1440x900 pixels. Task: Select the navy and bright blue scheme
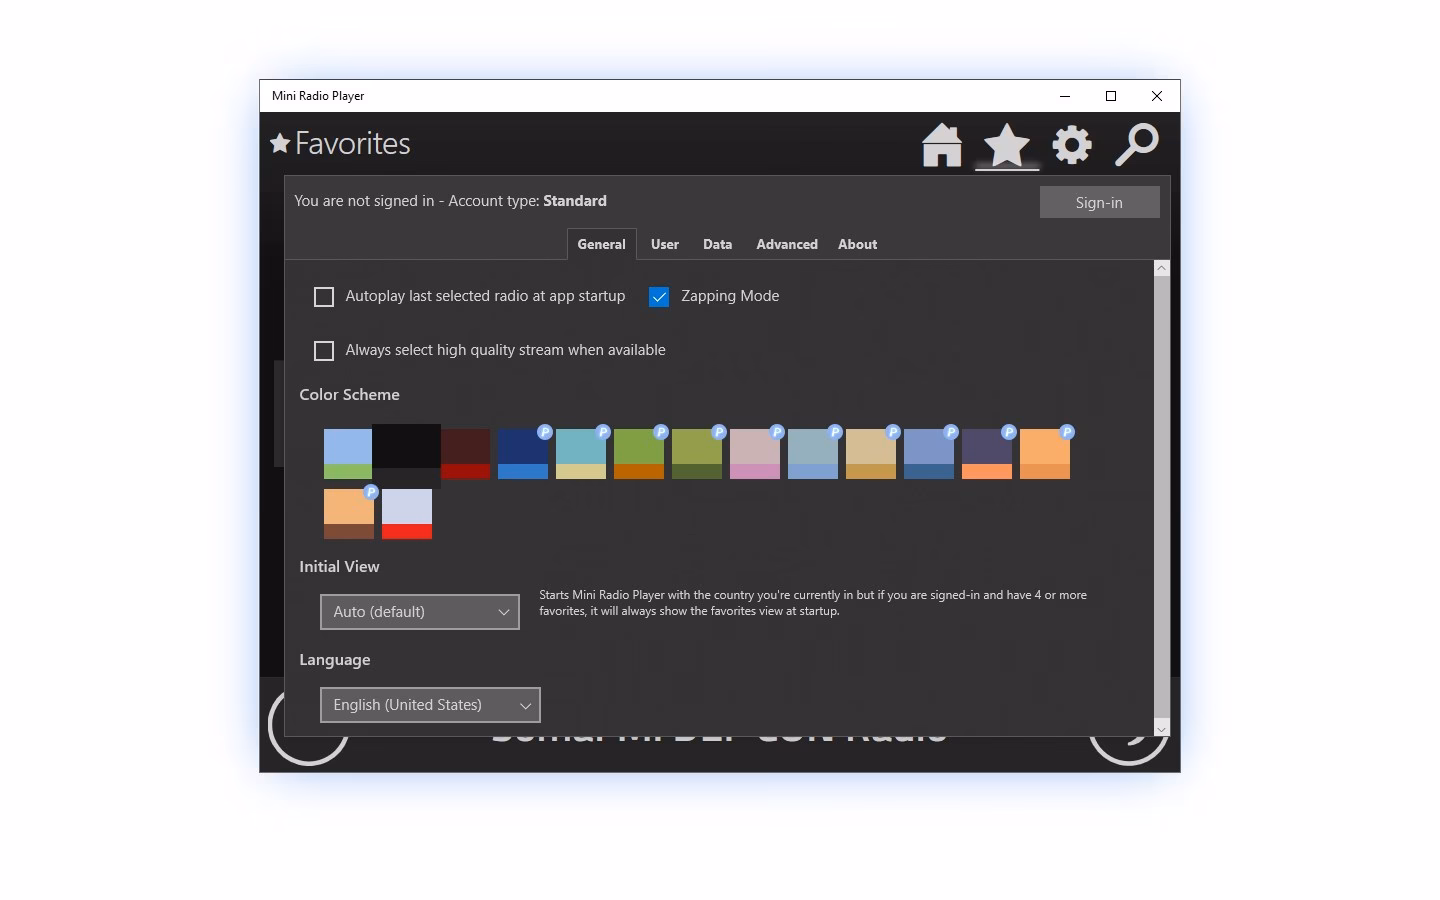[x=523, y=454]
